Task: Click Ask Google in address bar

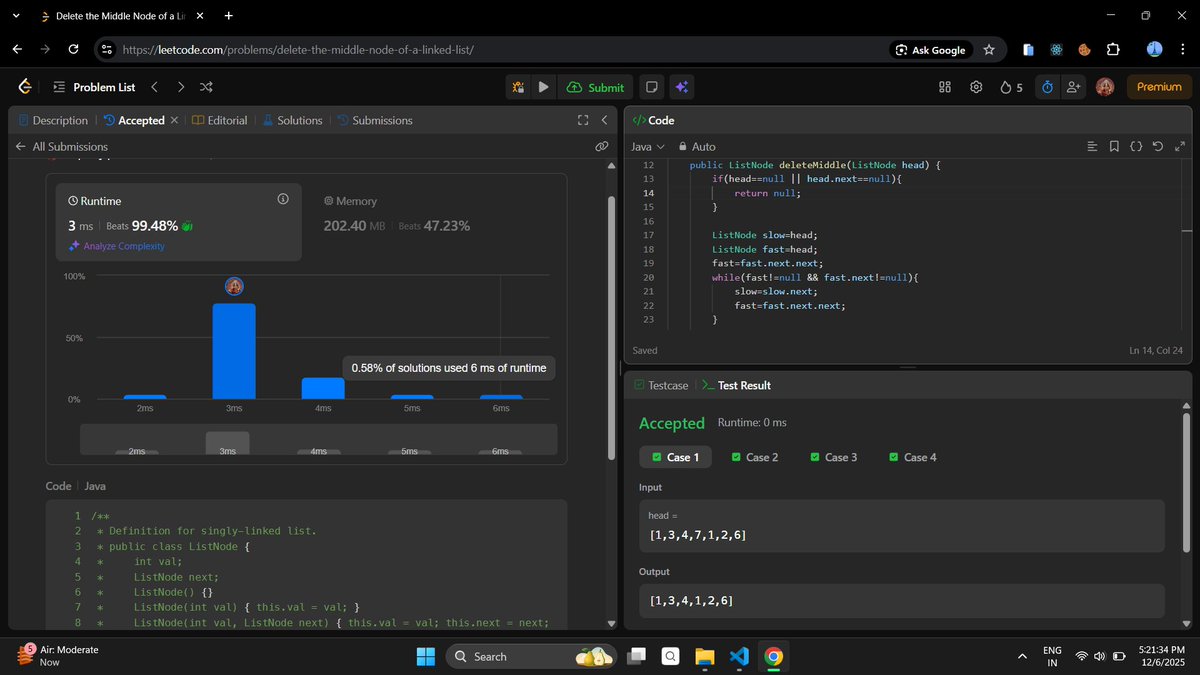Action: (930, 49)
